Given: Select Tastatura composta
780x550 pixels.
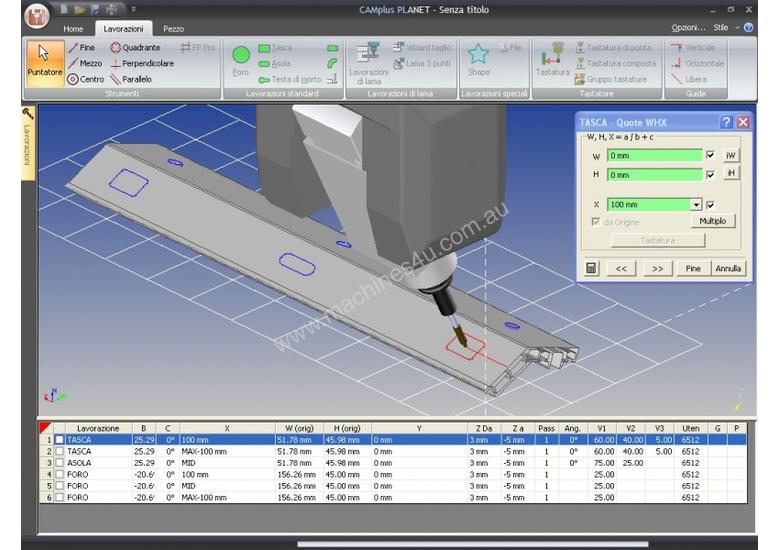Looking at the screenshot, I should point(616,64).
